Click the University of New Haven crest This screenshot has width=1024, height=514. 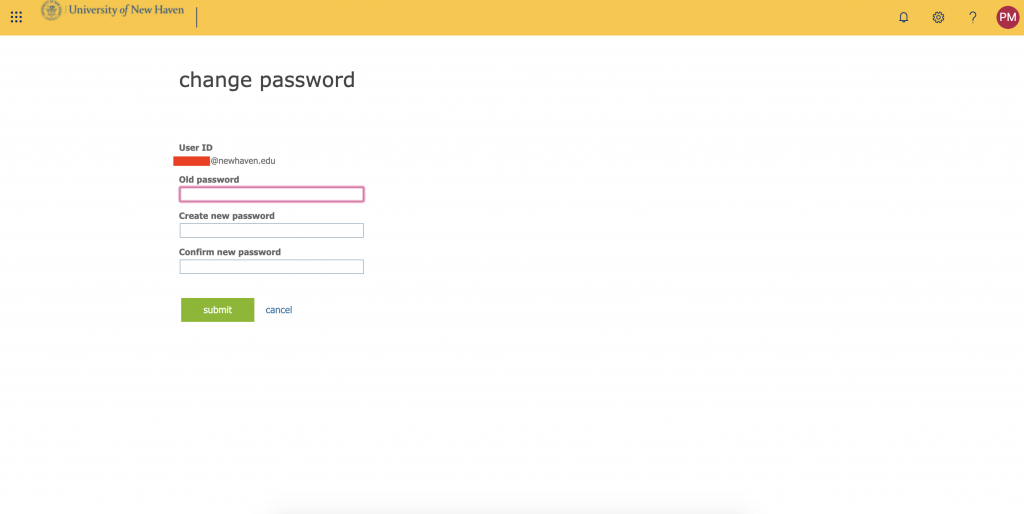click(50, 11)
